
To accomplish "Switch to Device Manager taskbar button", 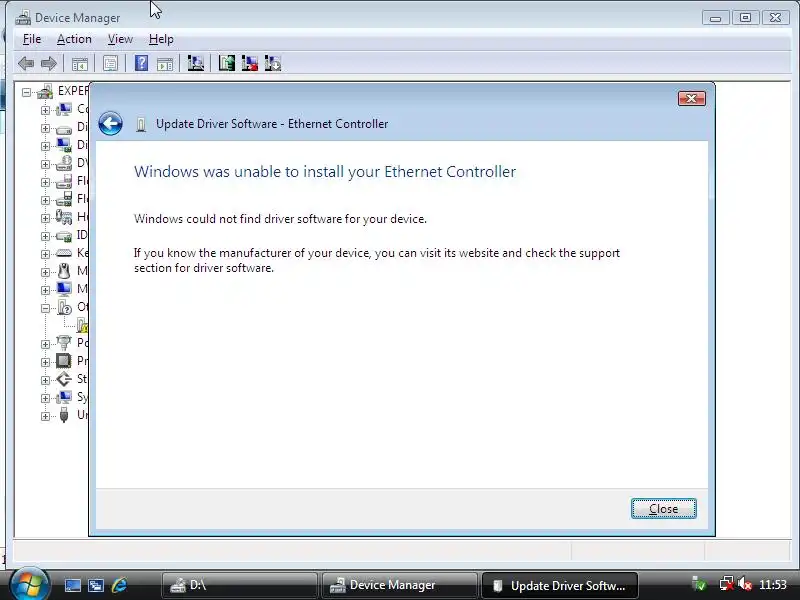I will pos(399,585).
